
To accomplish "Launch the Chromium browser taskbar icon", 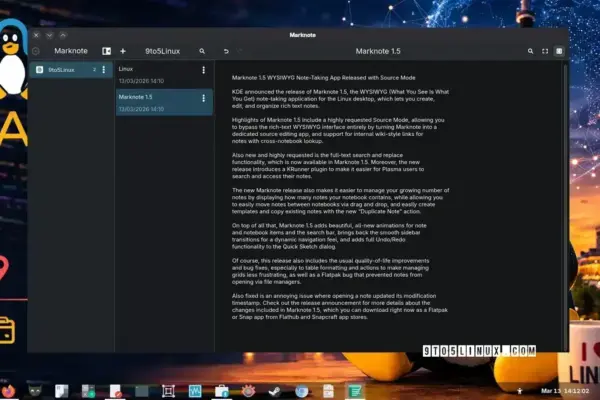I will click(302, 391).
